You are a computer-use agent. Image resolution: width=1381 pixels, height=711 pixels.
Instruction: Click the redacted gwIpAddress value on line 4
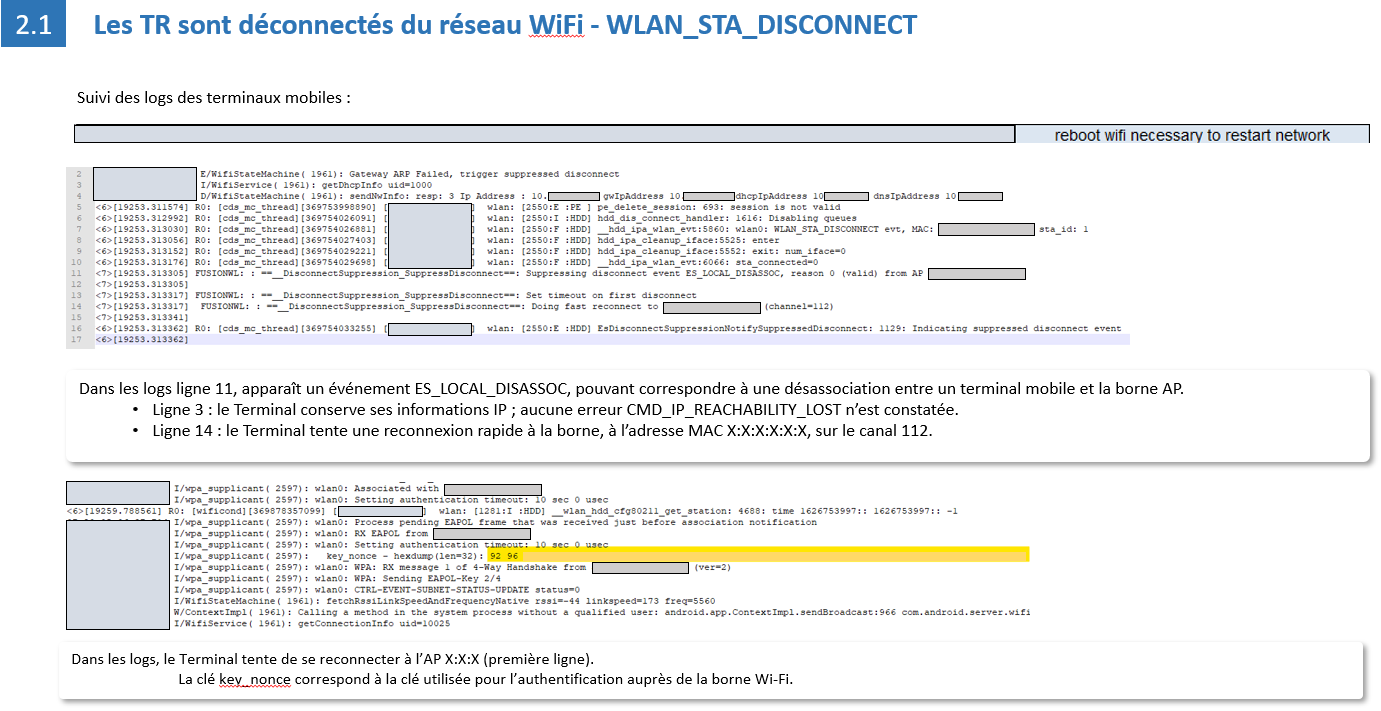tap(711, 195)
